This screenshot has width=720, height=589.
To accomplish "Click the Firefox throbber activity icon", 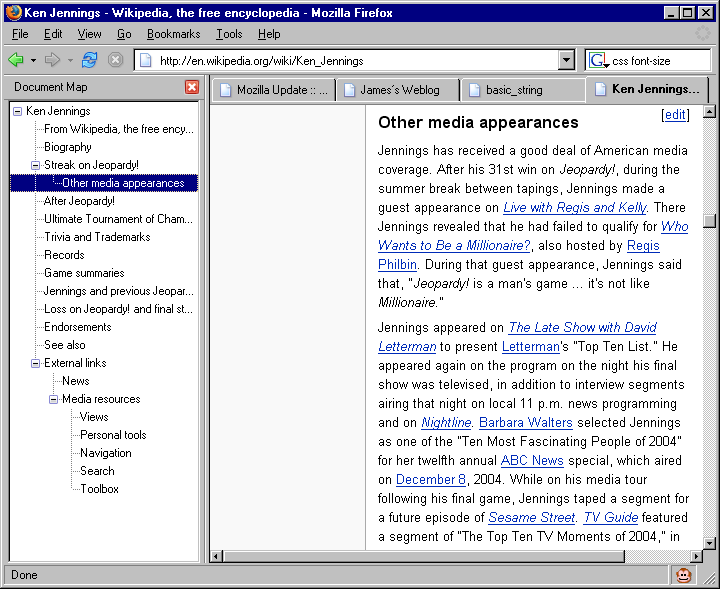I will (703, 34).
